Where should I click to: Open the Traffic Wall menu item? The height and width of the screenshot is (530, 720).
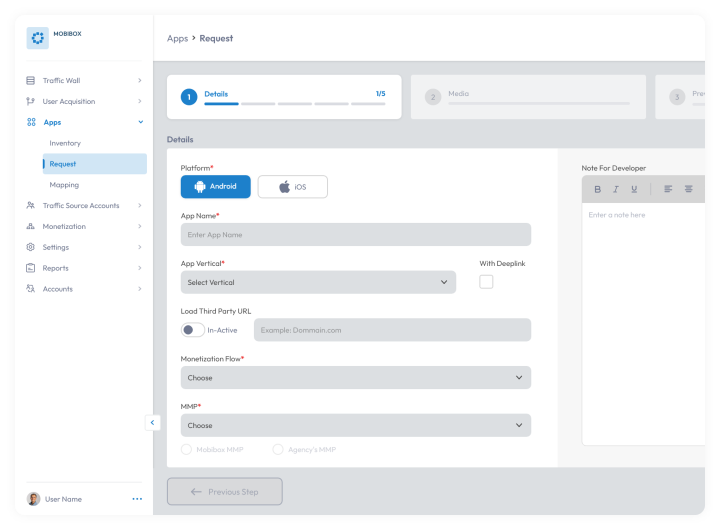[84, 80]
